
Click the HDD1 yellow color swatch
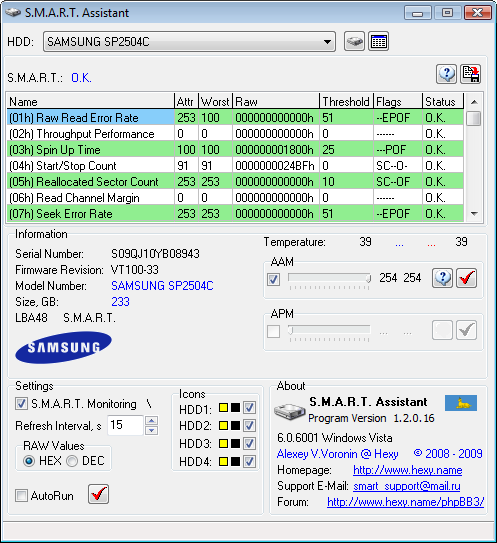(x=223, y=408)
